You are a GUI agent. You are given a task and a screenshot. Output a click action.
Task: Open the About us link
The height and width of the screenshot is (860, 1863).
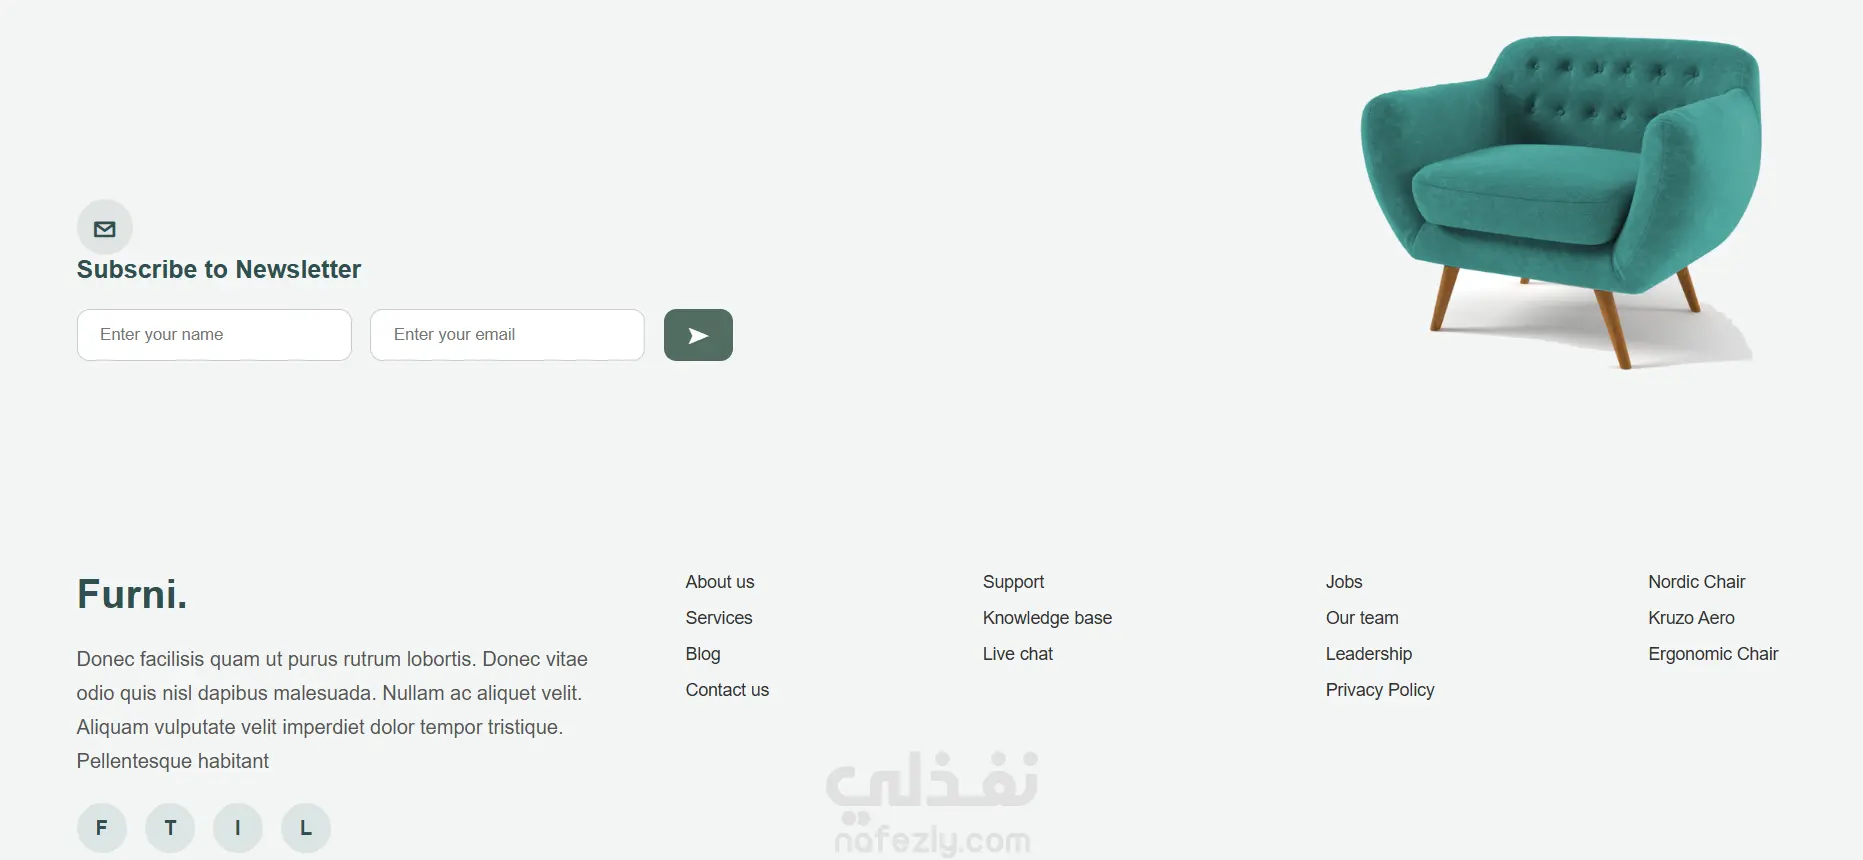[720, 582]
